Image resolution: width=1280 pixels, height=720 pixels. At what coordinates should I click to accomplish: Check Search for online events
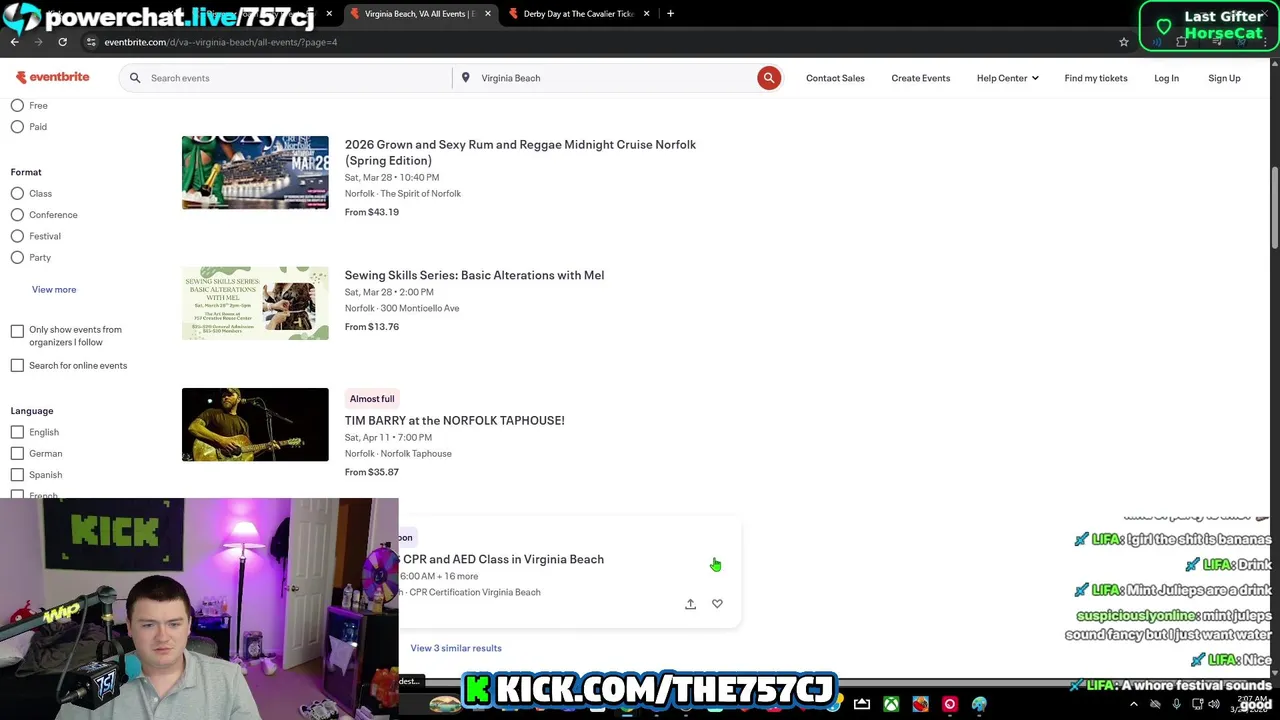pyautogui.click(x=17, y=365)
